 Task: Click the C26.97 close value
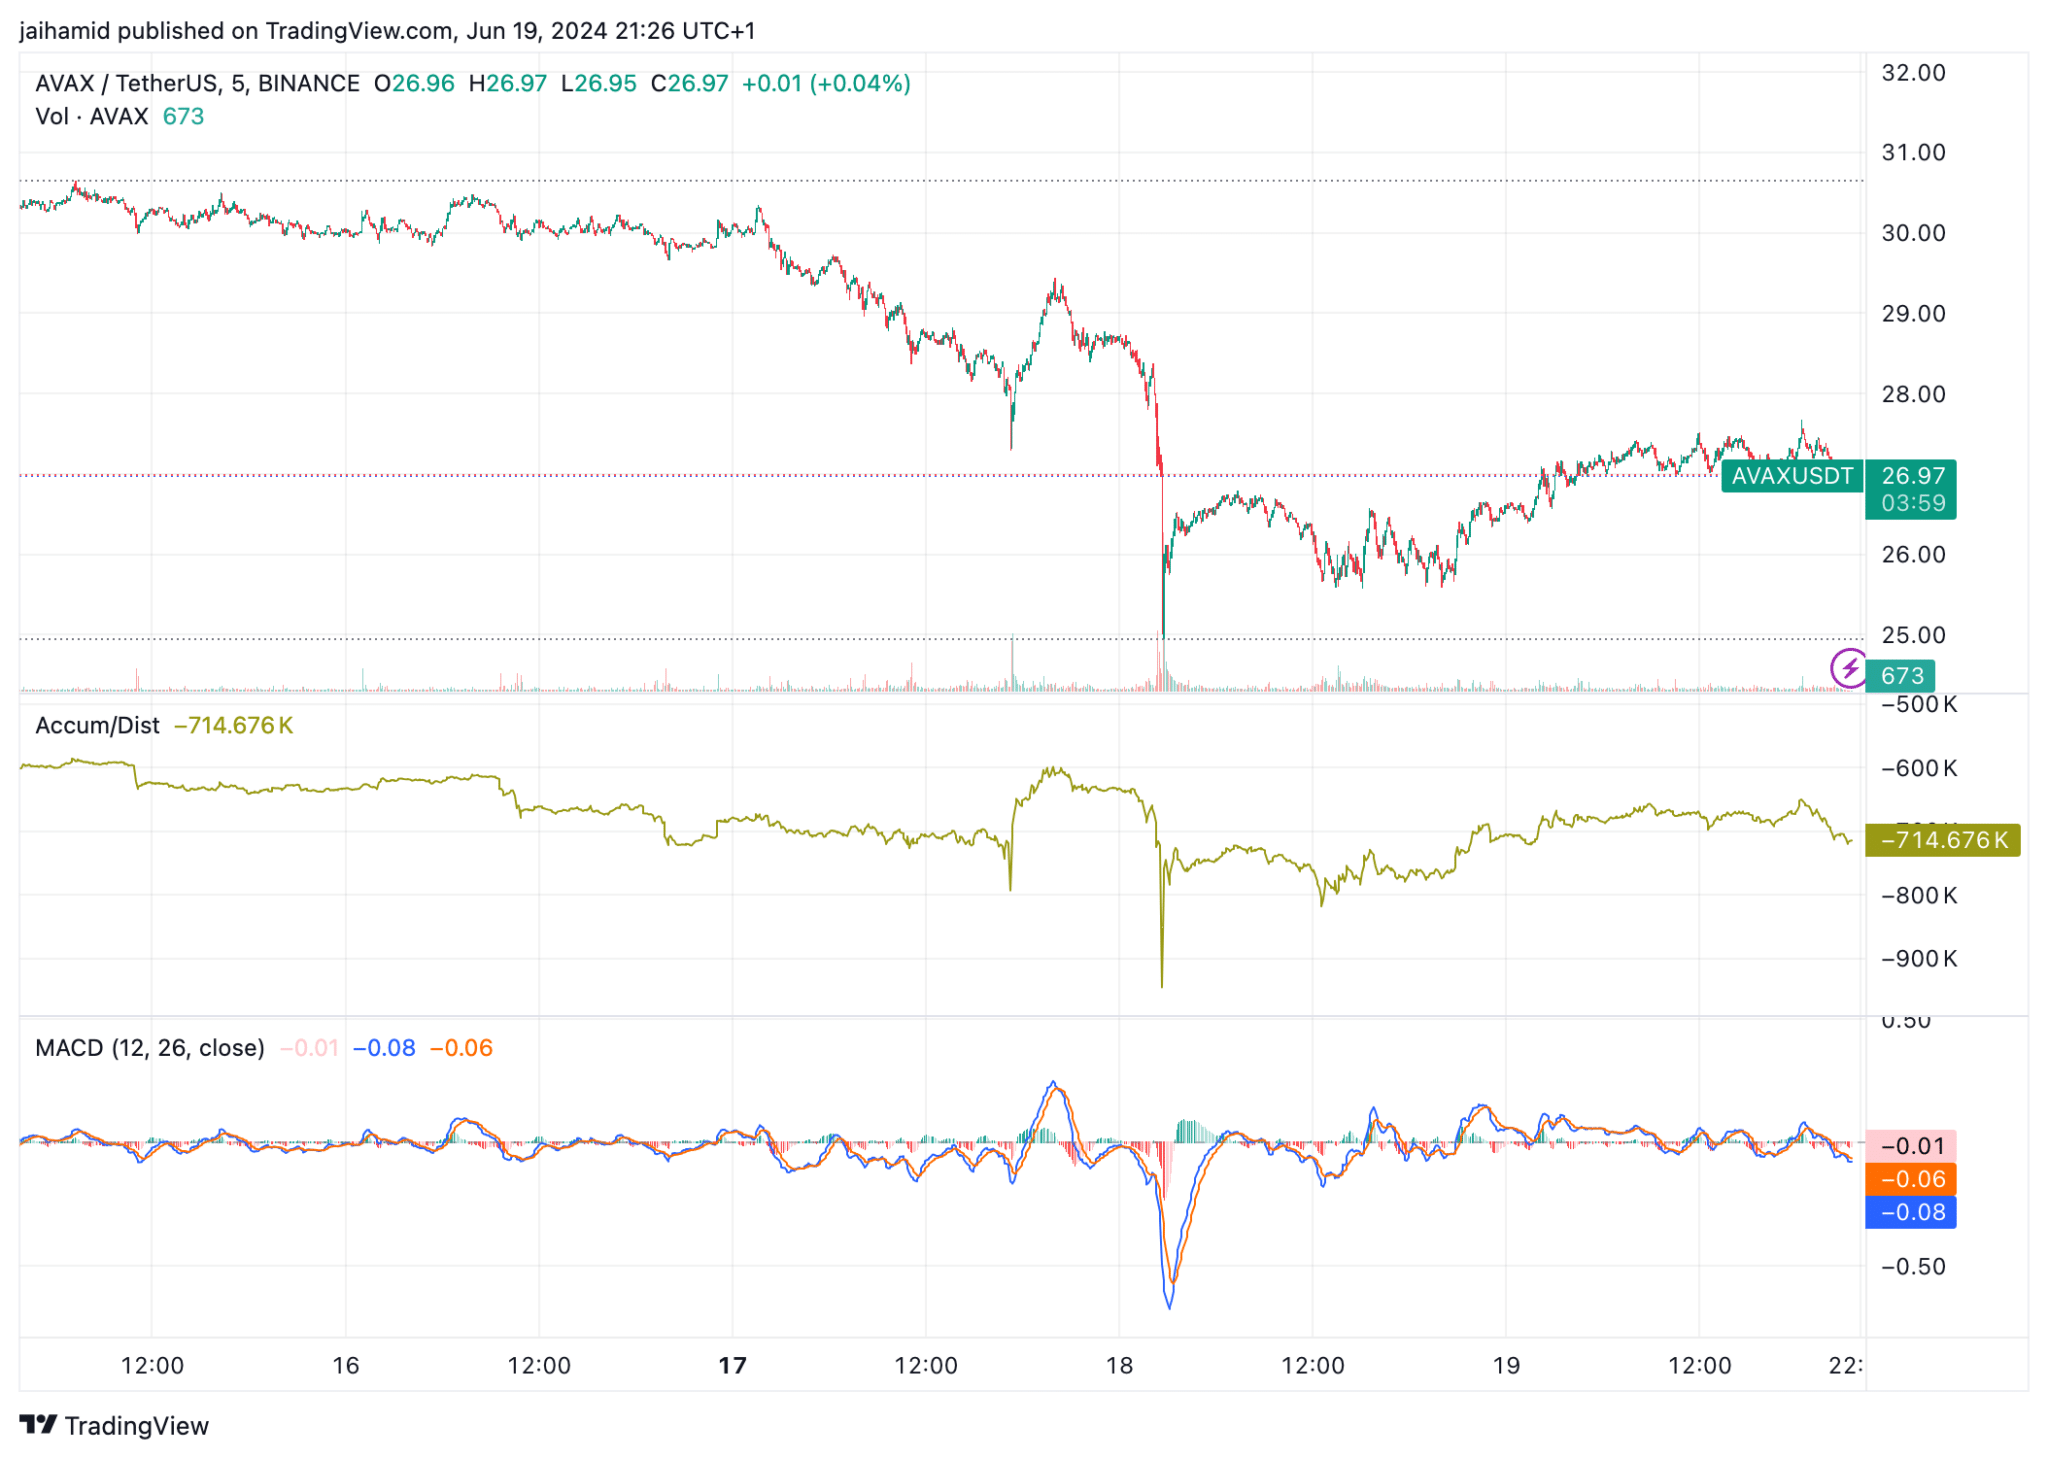coord(689,83)
